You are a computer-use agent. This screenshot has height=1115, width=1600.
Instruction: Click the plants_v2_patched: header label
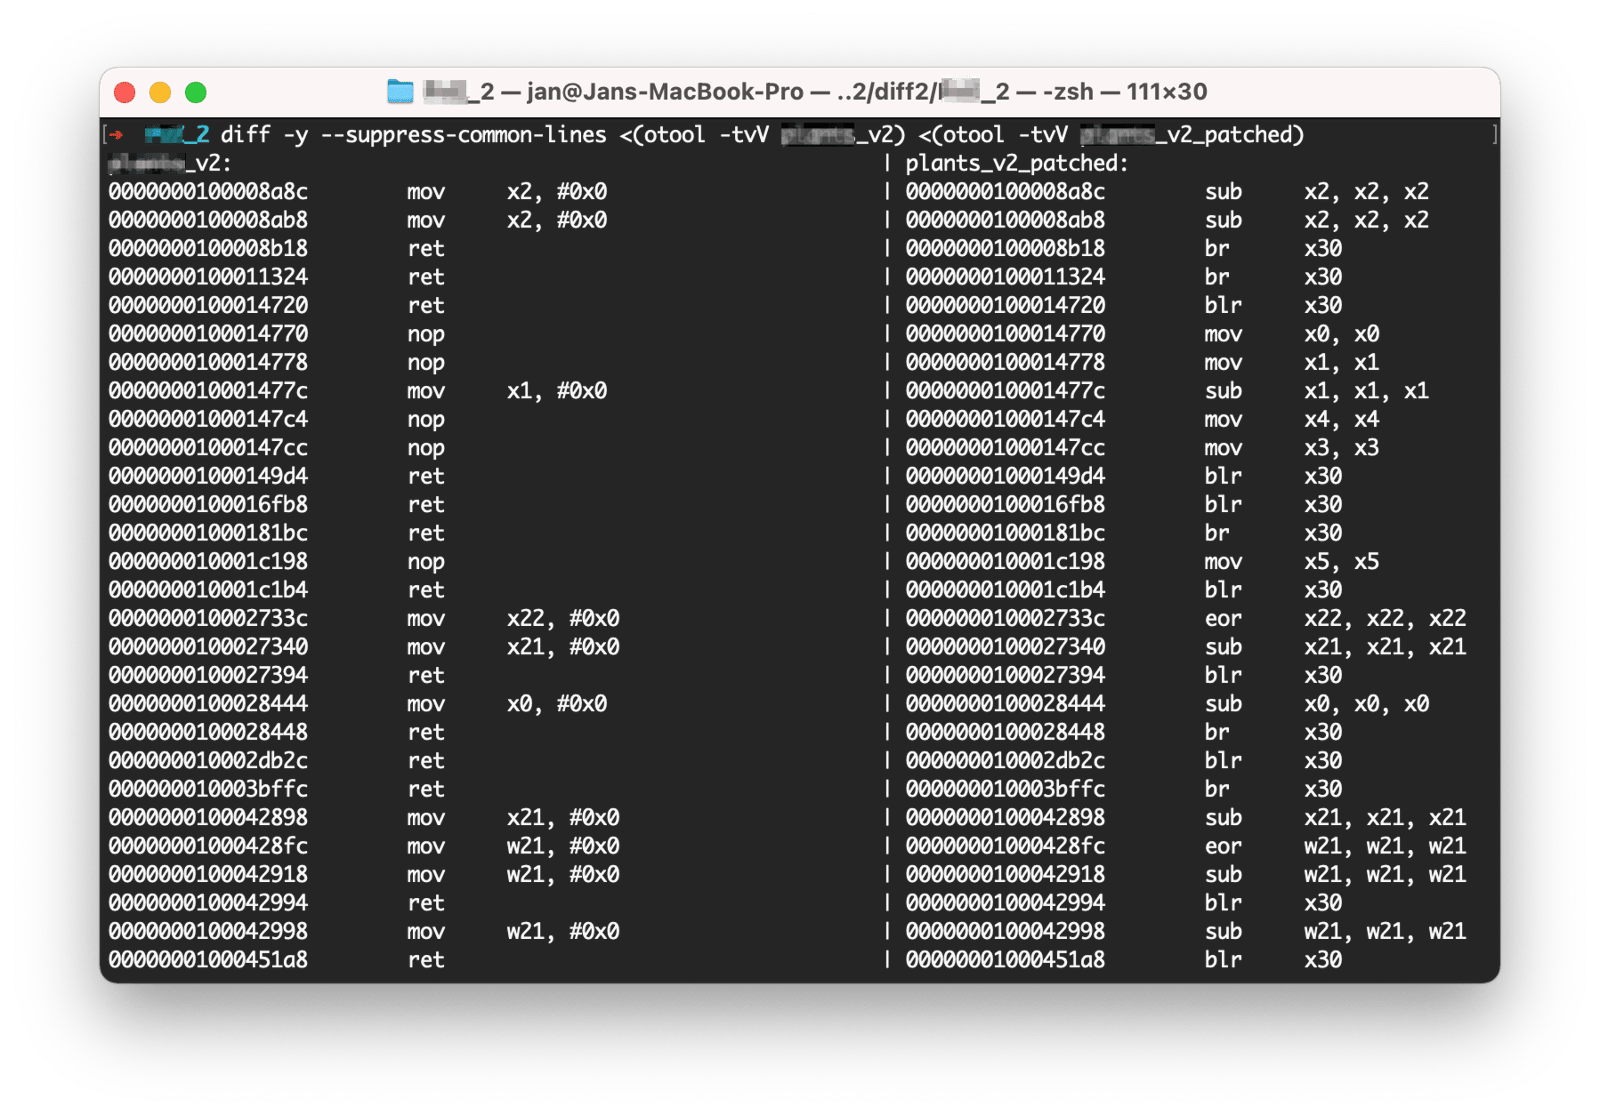[1016, 163]
